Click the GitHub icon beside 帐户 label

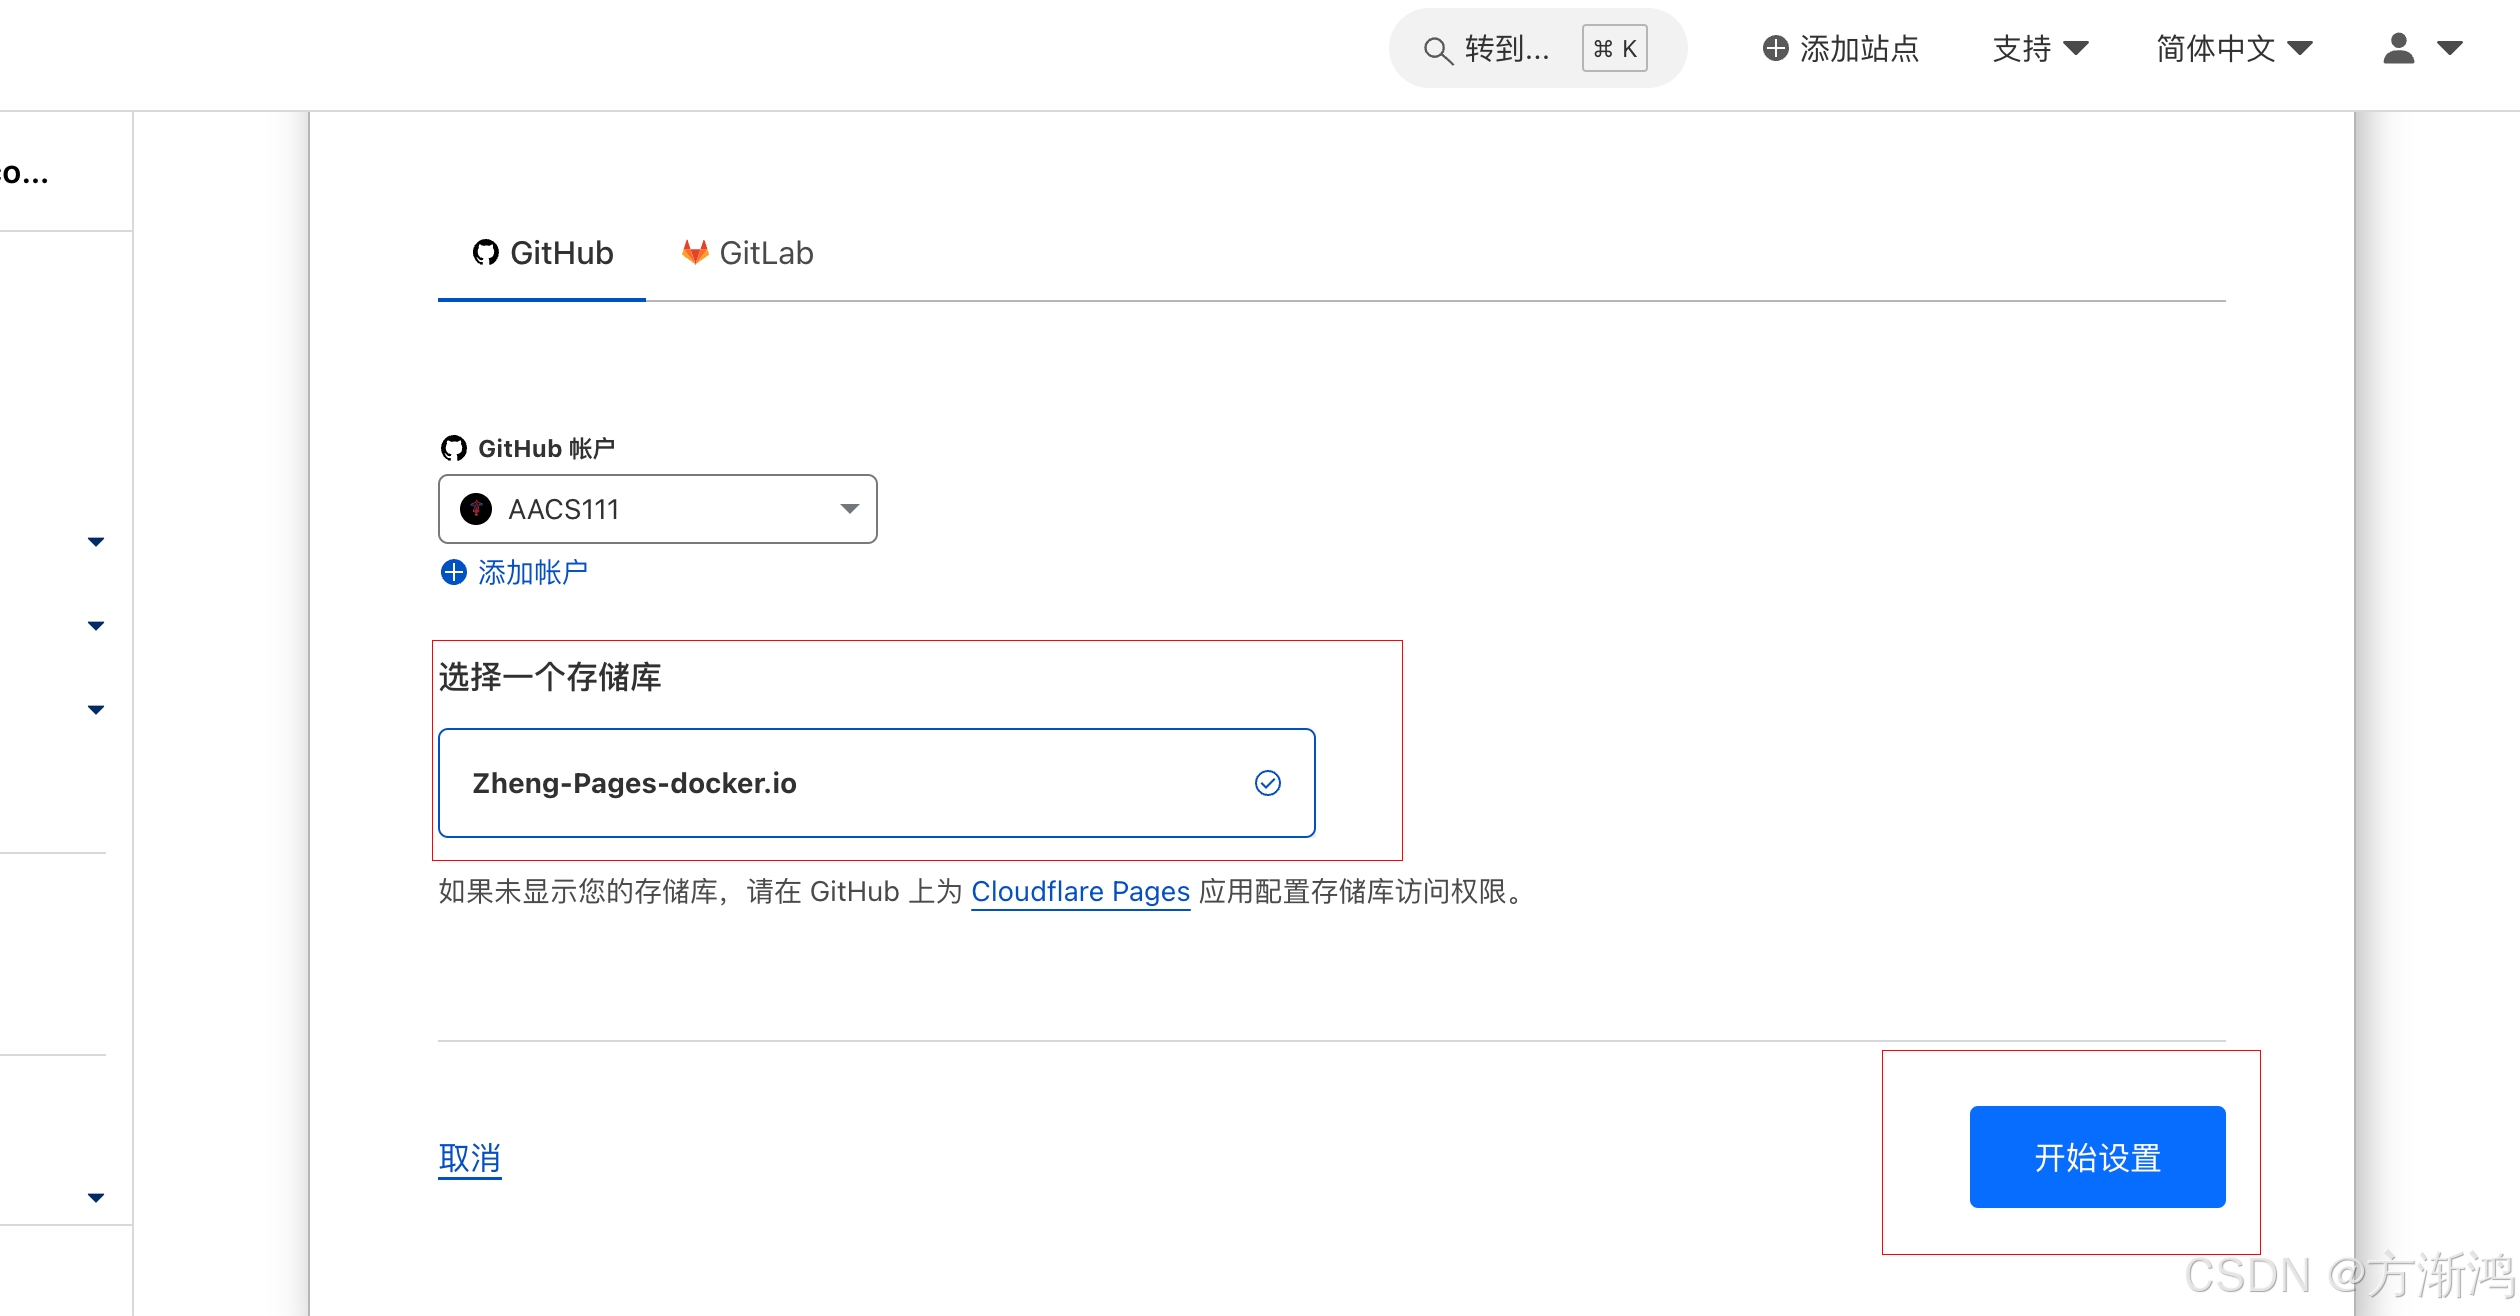(x=454, y=448)
